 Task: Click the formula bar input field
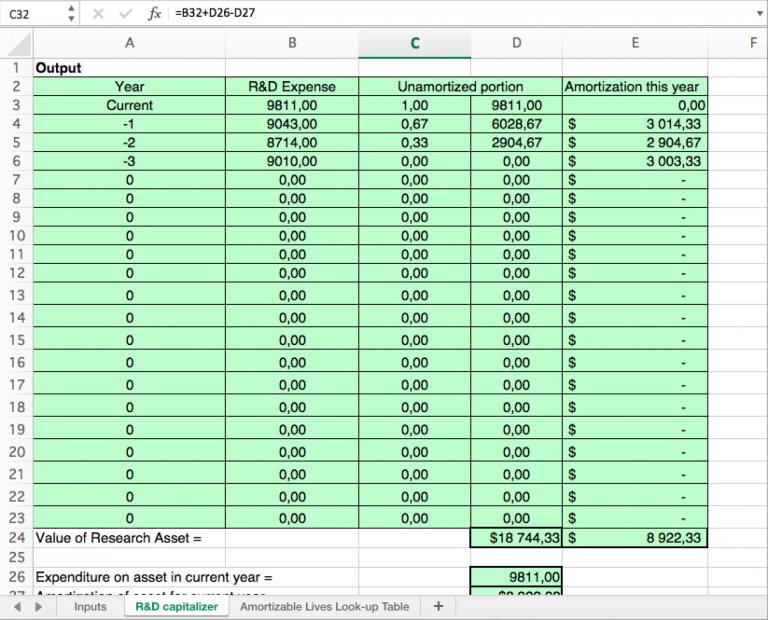pos(450,14)
